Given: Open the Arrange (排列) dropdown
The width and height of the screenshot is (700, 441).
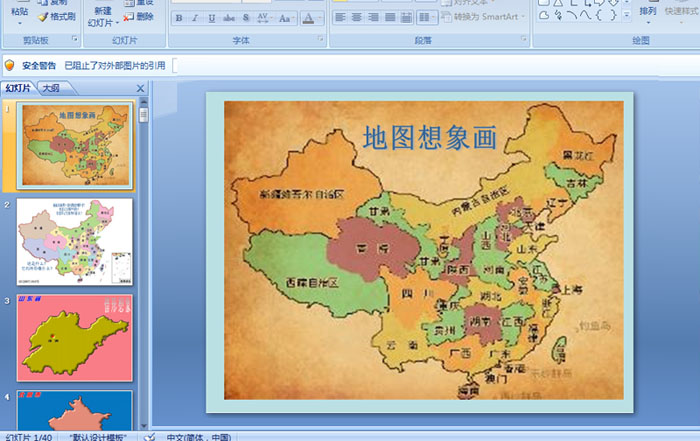Looking at the screenshot, I should pos(648,13).
